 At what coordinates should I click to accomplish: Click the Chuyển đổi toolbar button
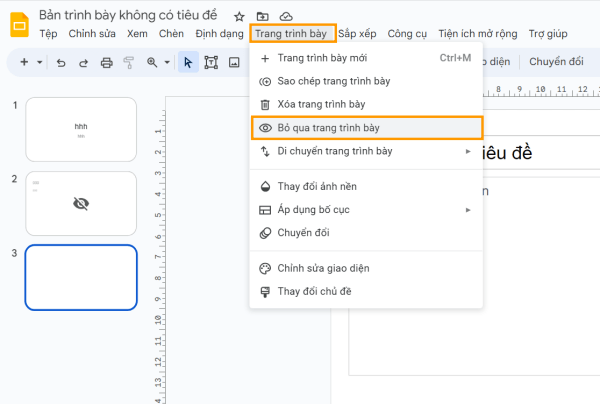(x=556, y=62)
